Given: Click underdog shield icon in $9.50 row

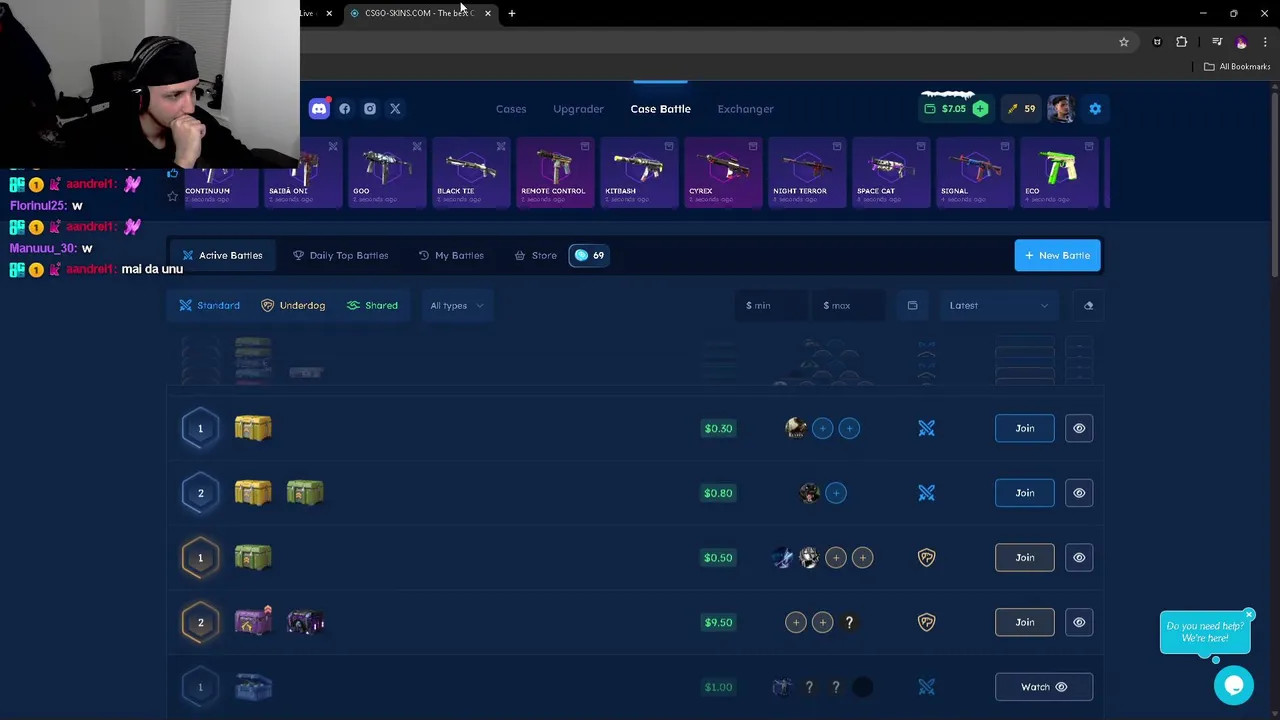Looking at the screenshot, I should tap(926, 622).
